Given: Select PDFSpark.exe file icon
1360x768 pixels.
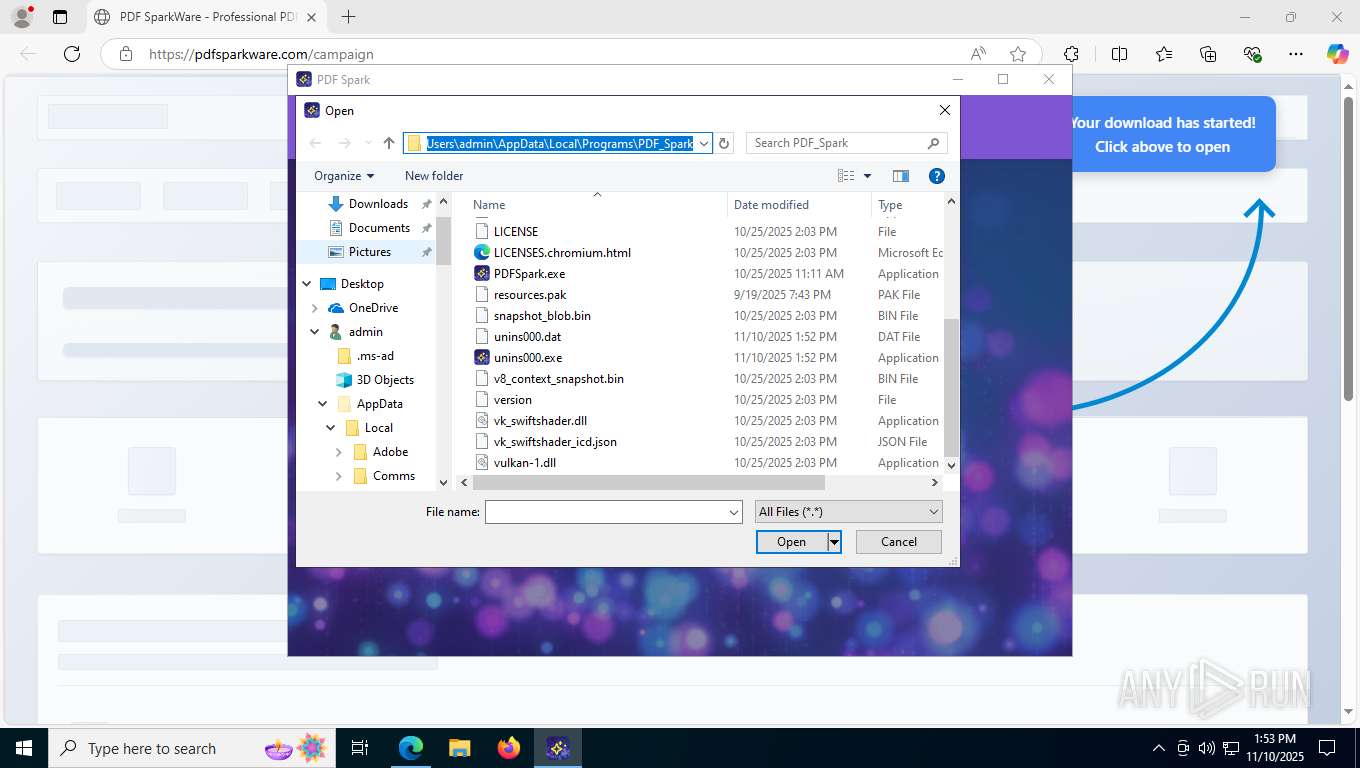Looking at the screenshot, I should click(x=482, y=273).
